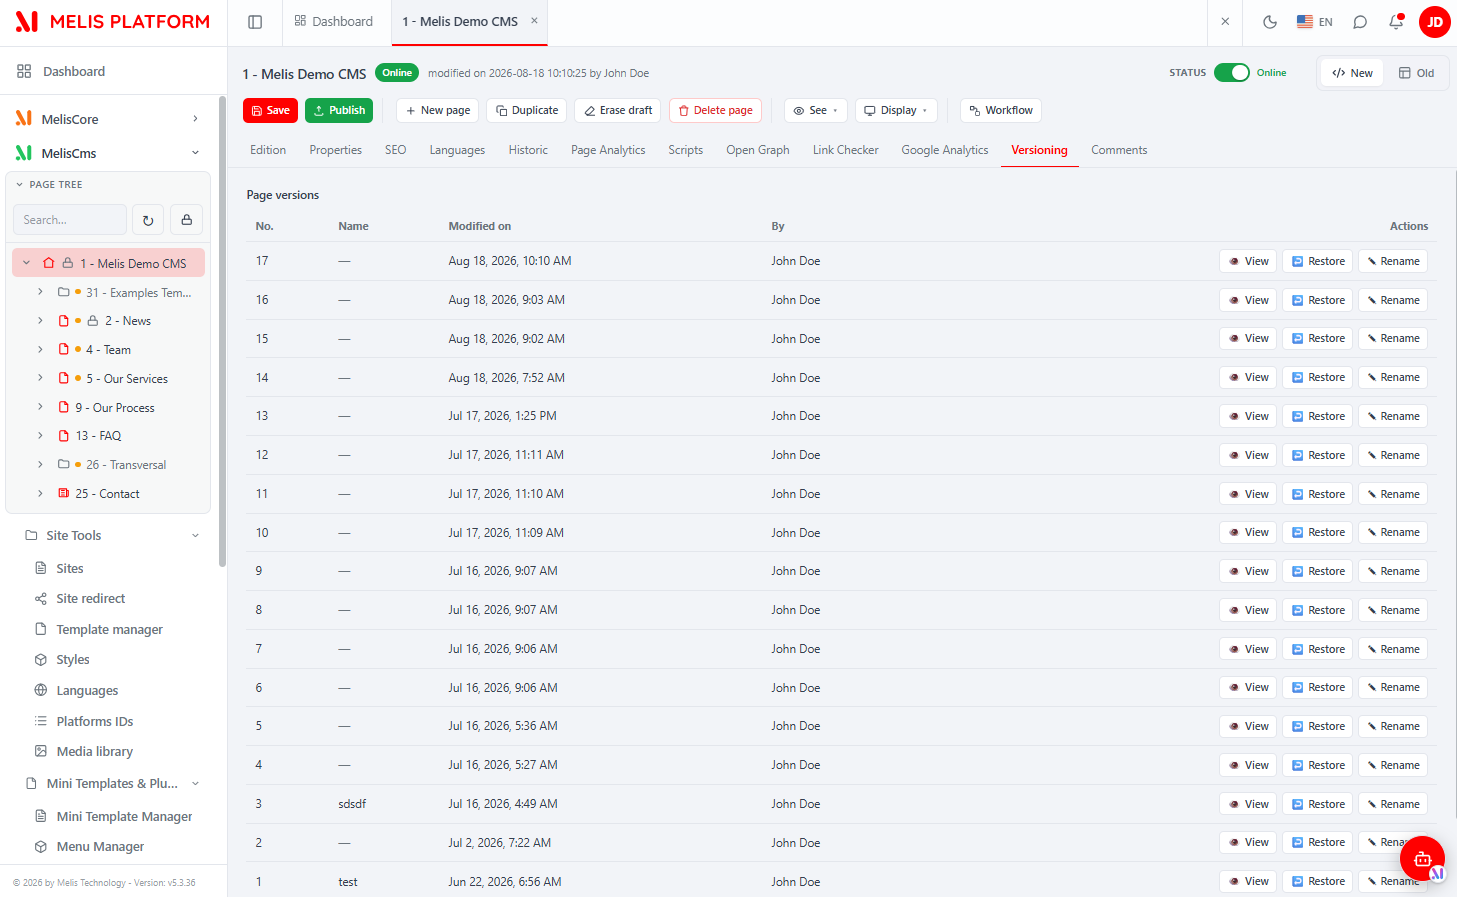The height and width of the screenshot is (897, 1457).
Task: Open the SEO tab
Action: [x=396, y=150]
